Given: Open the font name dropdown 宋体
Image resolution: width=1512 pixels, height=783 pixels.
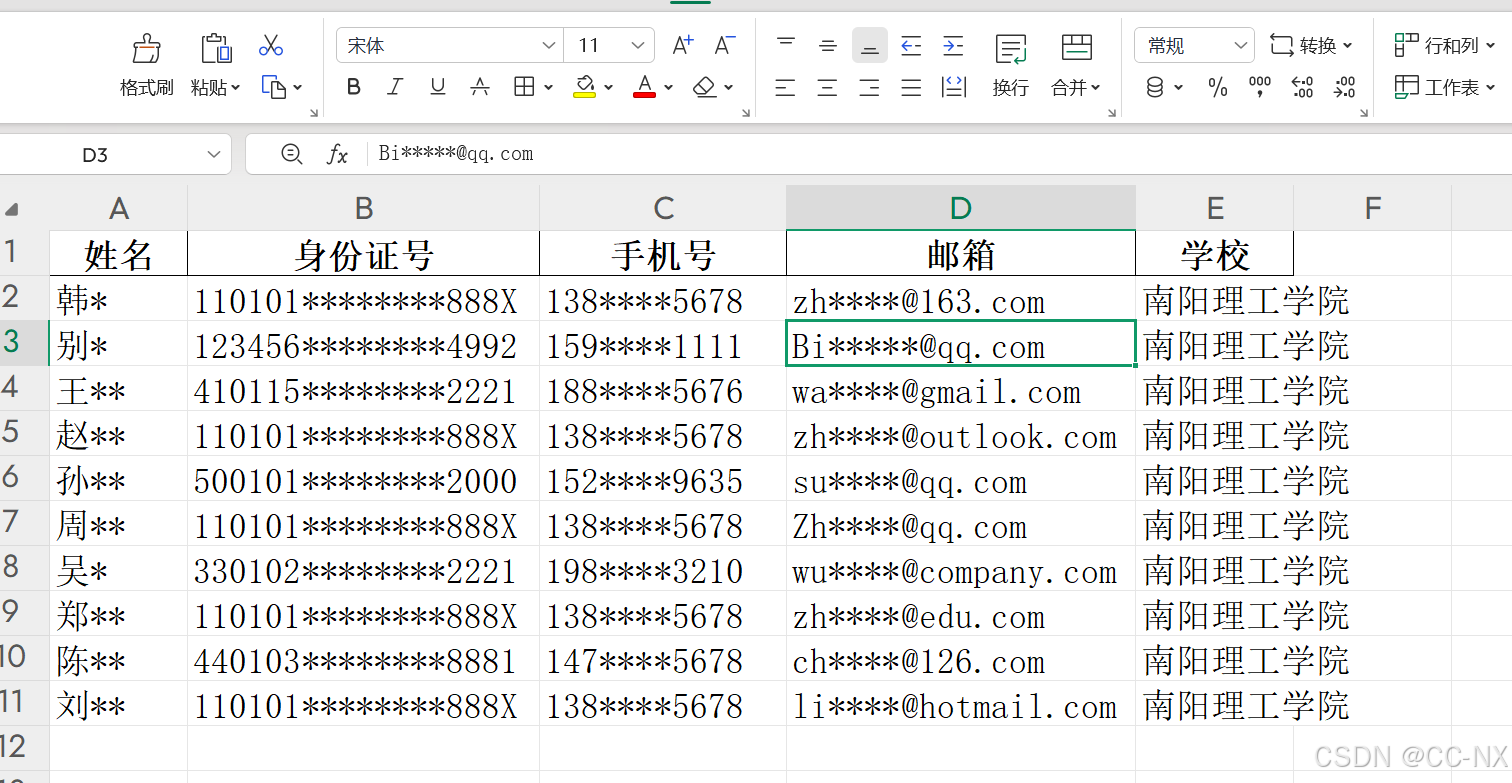Looking at the screenshot, I should (548, 45).
